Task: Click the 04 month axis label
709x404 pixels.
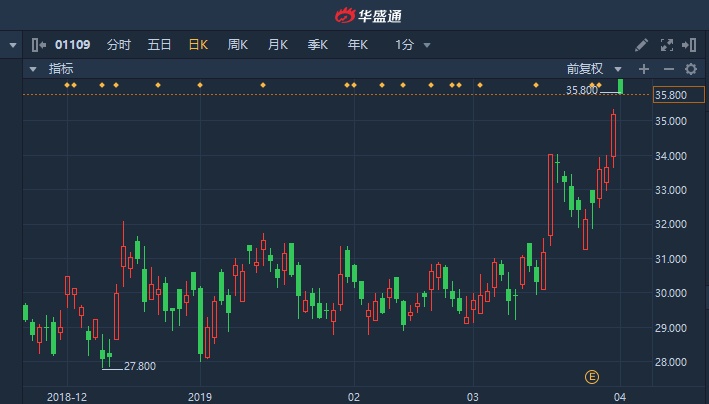Action: point(620,397)
